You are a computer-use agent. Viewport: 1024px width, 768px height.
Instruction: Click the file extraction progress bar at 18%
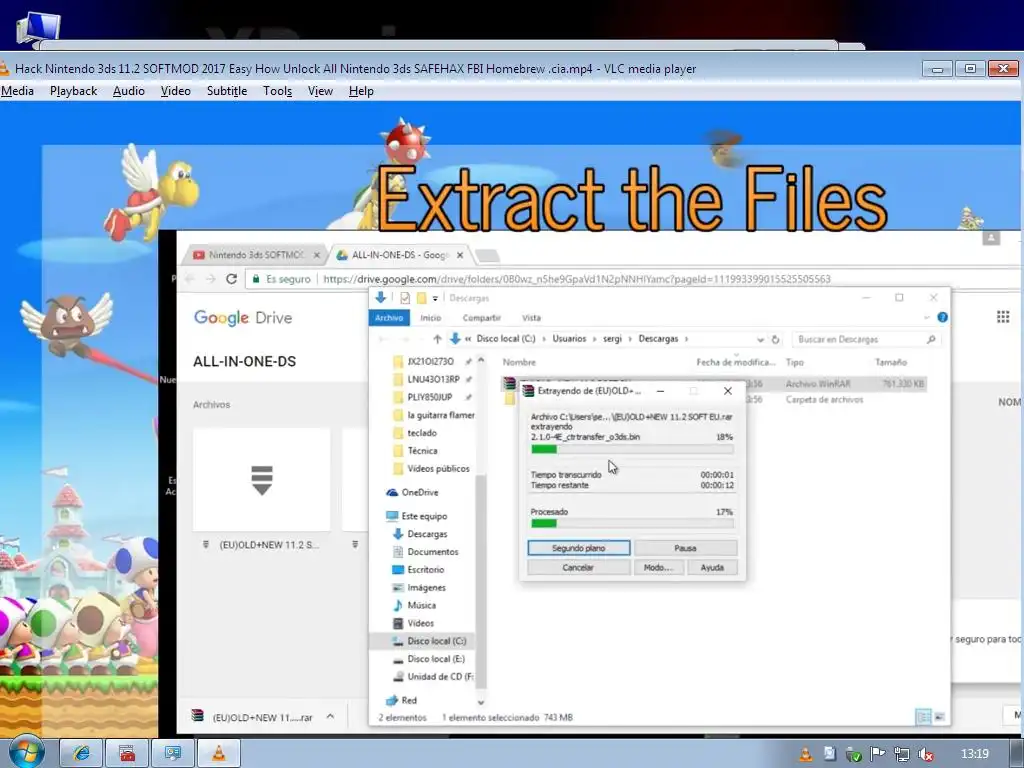[x=632, y=449]
